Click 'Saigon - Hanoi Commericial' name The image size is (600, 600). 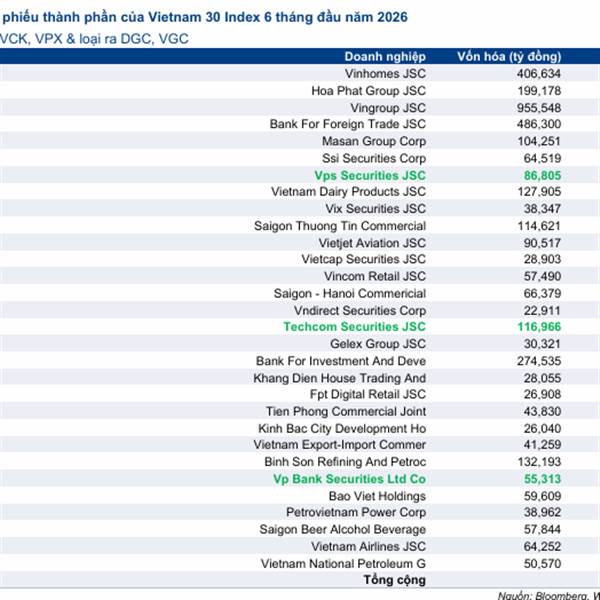coord(350,293)
